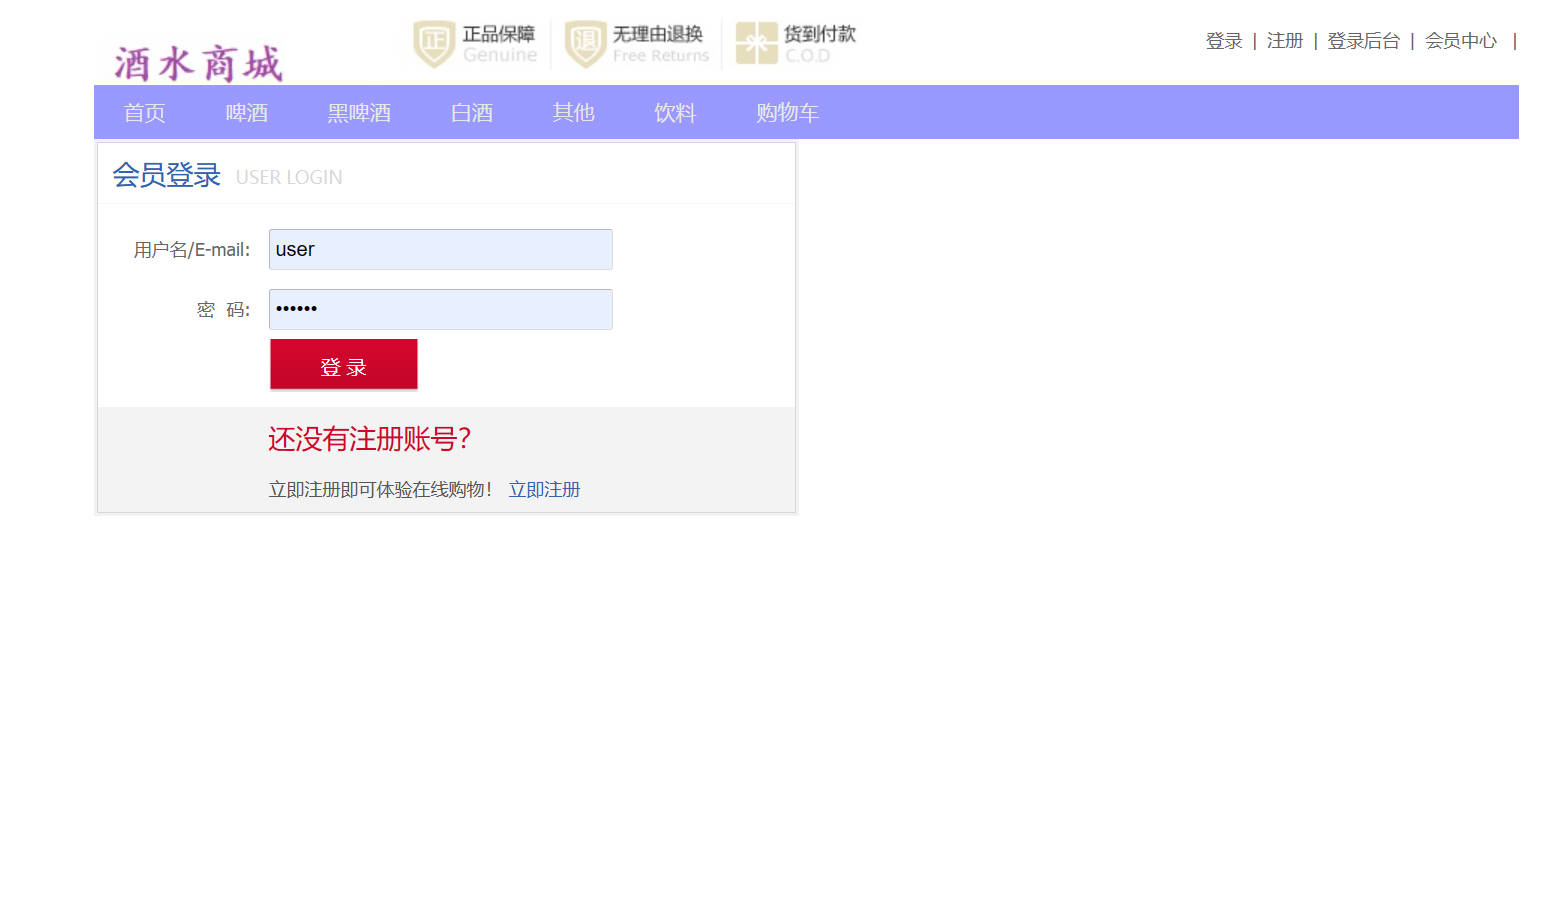Image resolution: width=1548 pixels, height=906 pixels.
Task: Open the 会员中心 member center link
Action: pyautogui.click(x=1460, y=40)
